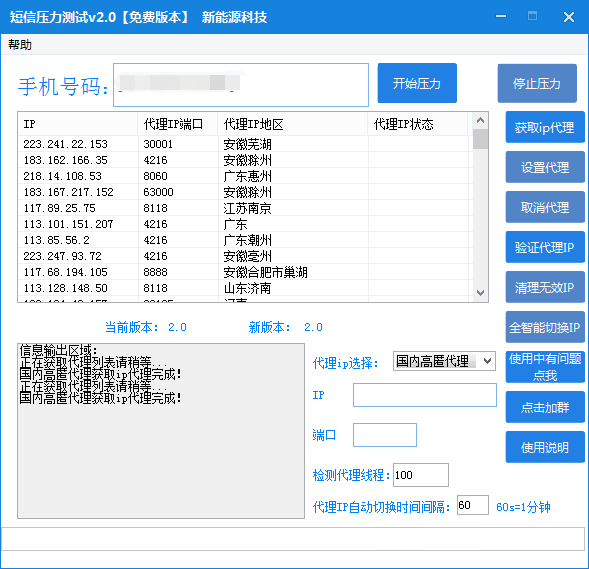Select row with IP 113.101.151.207
This screenshot has height=569, width=589.
pyautogui.click(x=245, y=224)
